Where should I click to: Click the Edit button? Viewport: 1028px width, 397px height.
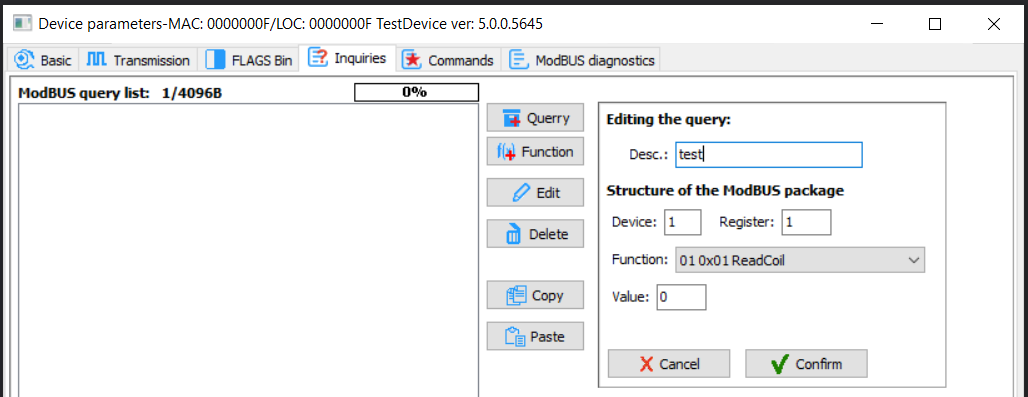point(535,193)
